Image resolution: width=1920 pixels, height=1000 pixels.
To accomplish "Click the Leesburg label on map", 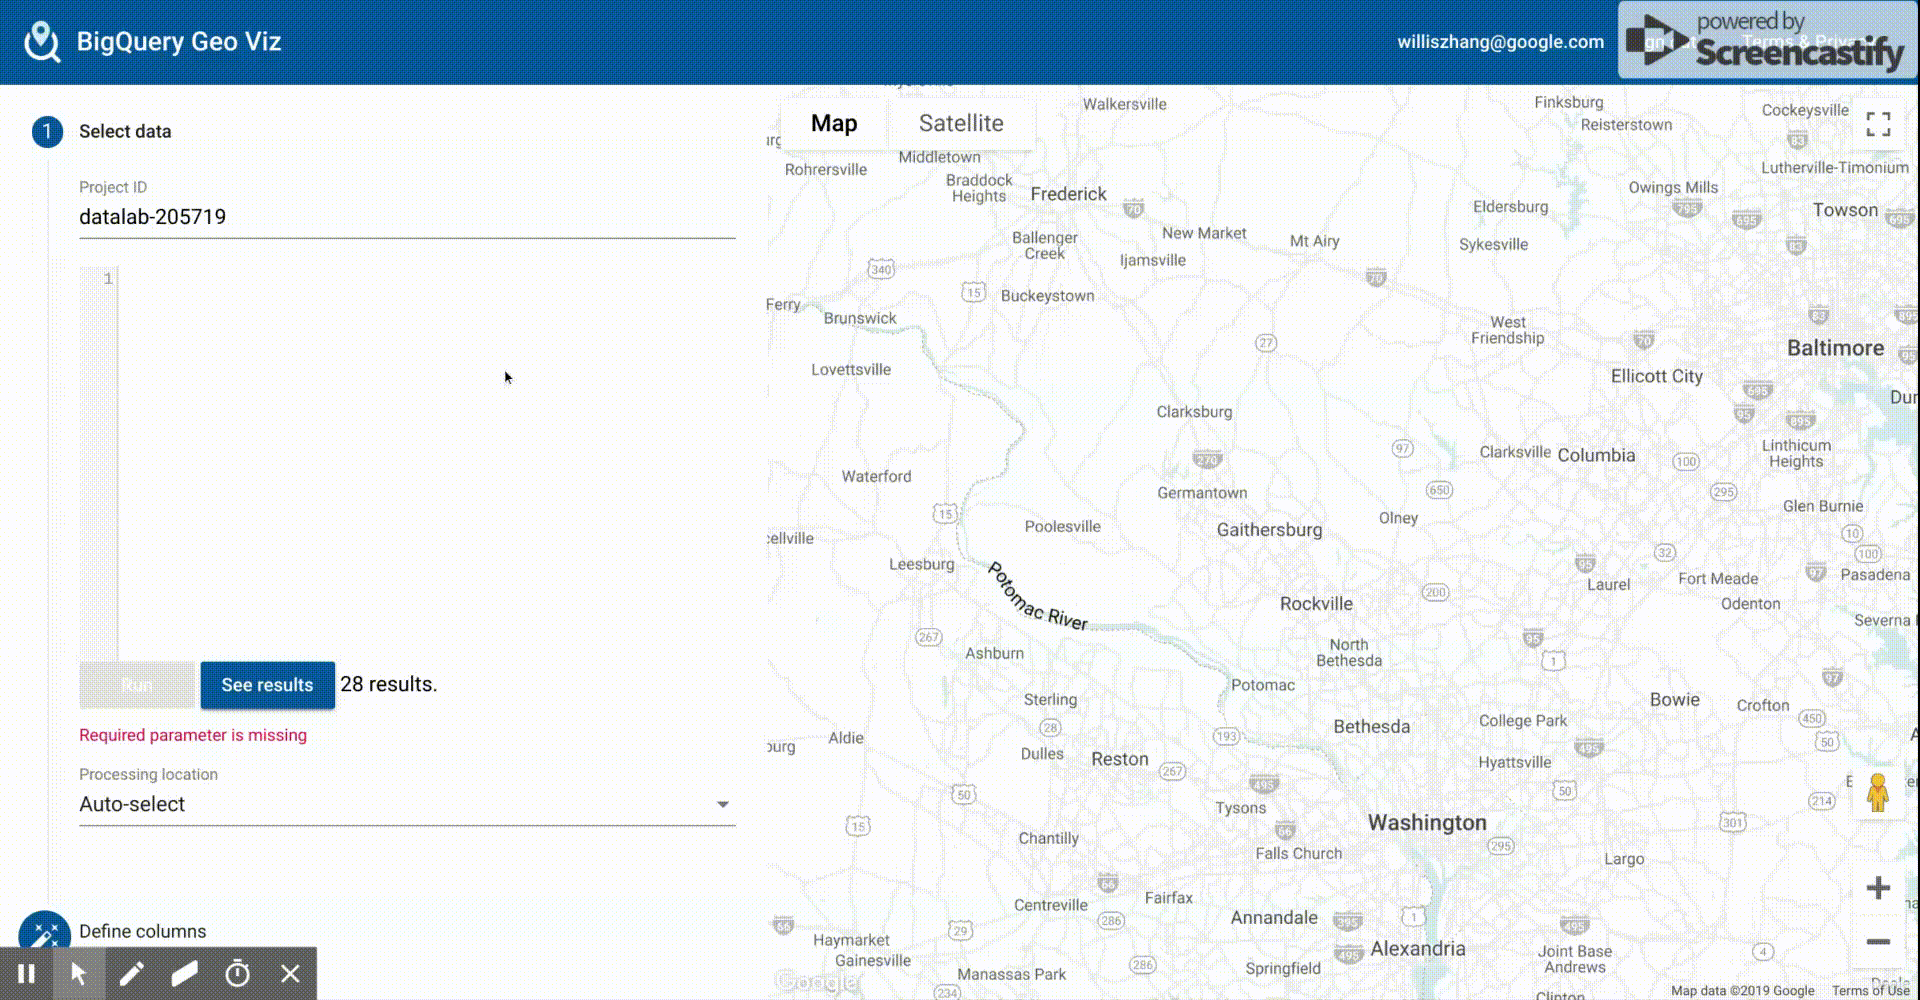I will (x=922, y=564).
